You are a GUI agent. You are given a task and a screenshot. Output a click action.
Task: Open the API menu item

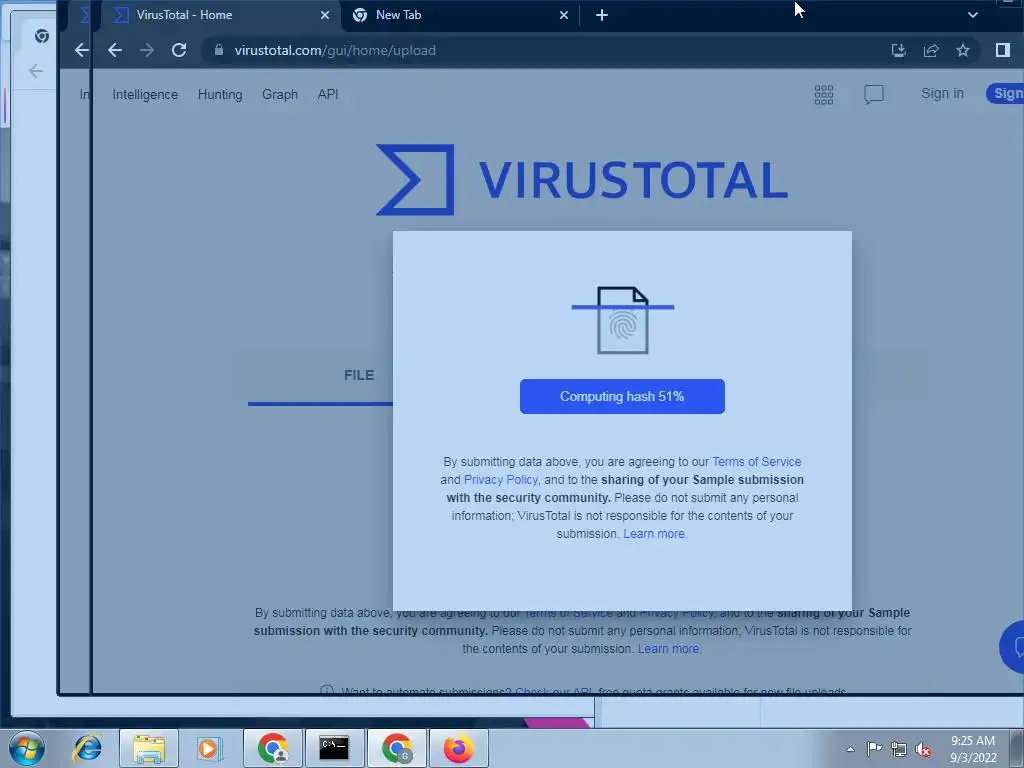pyautogui.click(x=328, y=95)
